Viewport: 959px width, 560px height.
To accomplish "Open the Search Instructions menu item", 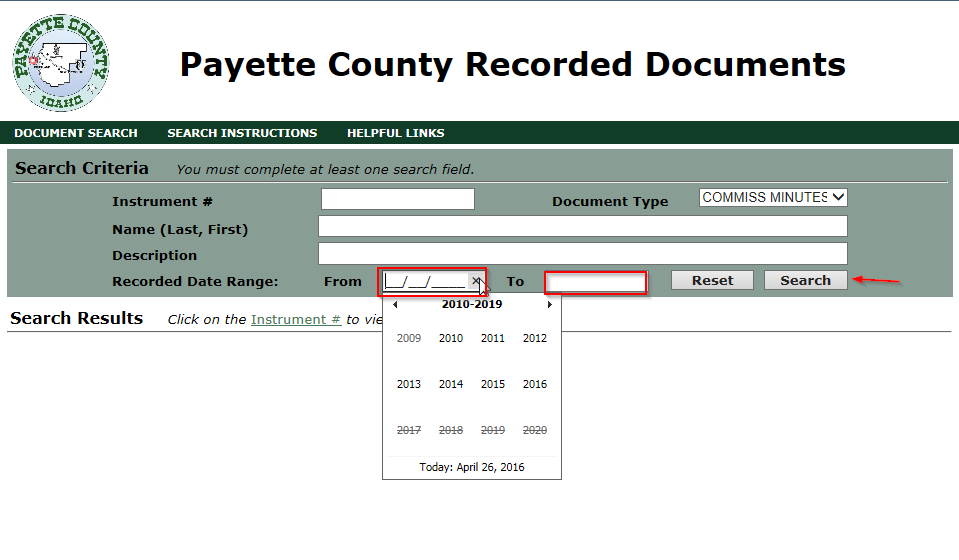I will 242,133.
